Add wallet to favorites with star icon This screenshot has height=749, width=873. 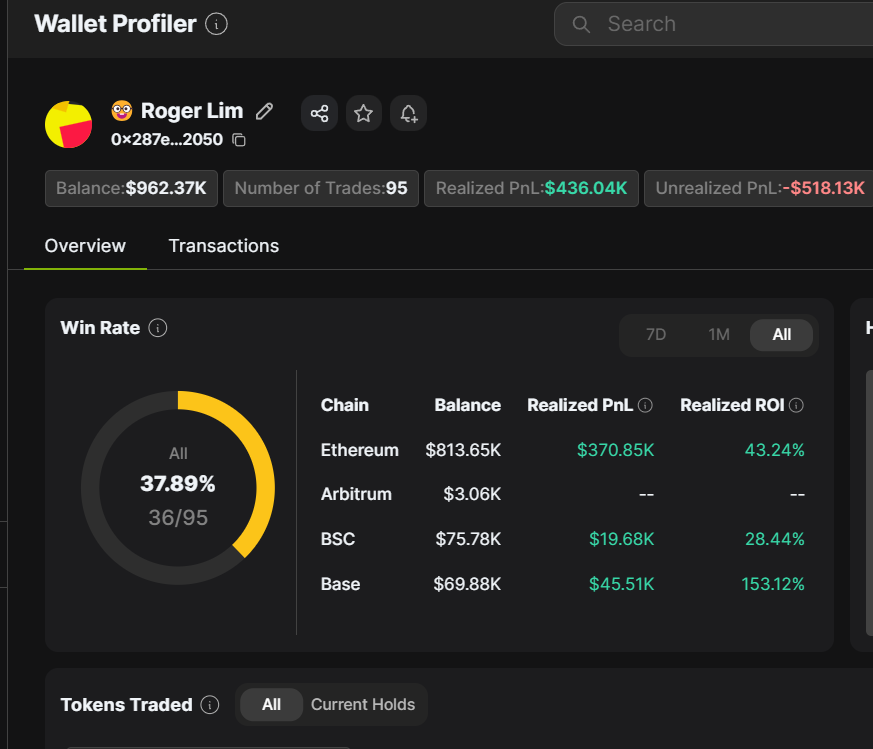(x=364, y=114)
